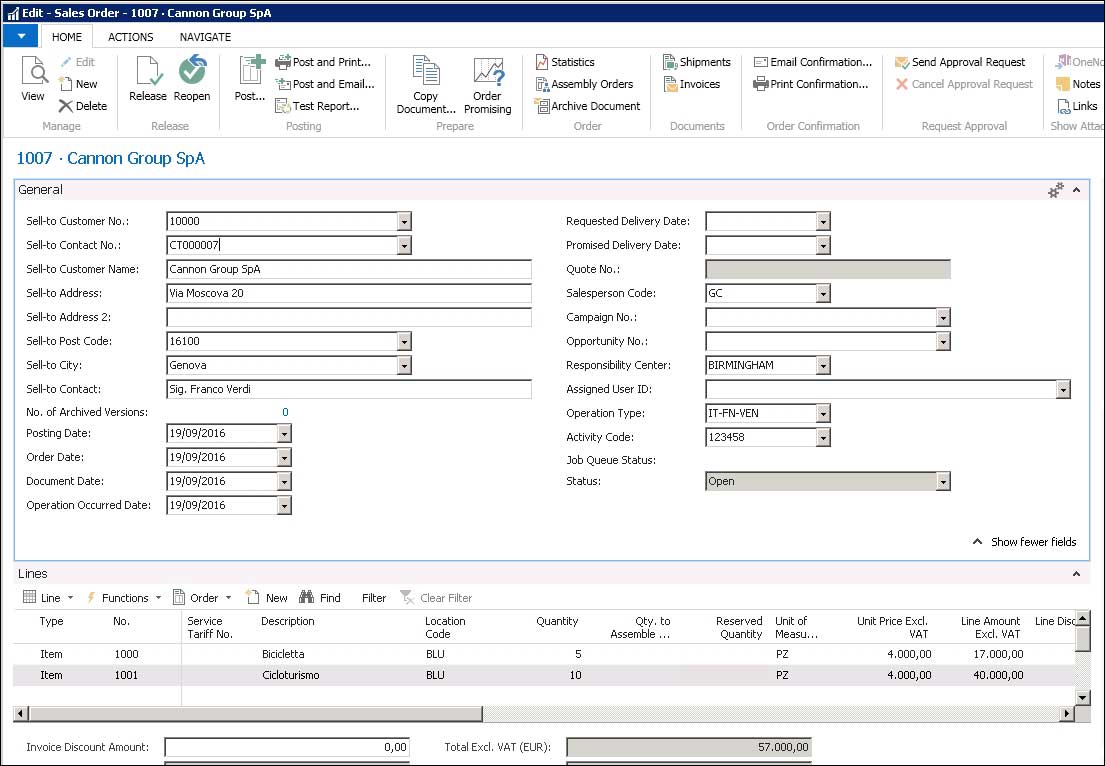This screenshot has height=766, width=1105.
Task: Click the Reopen order icon
Action: click(192, 72)
